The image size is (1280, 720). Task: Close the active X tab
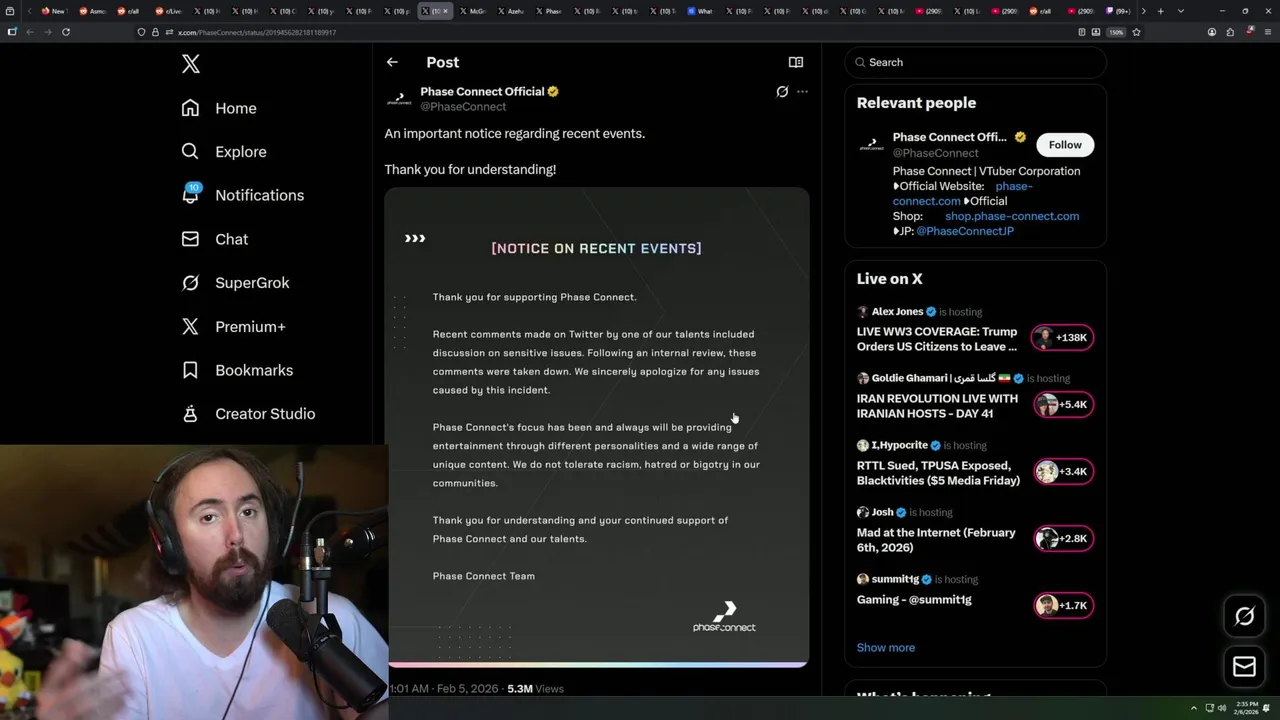click(x=446, y=11)
